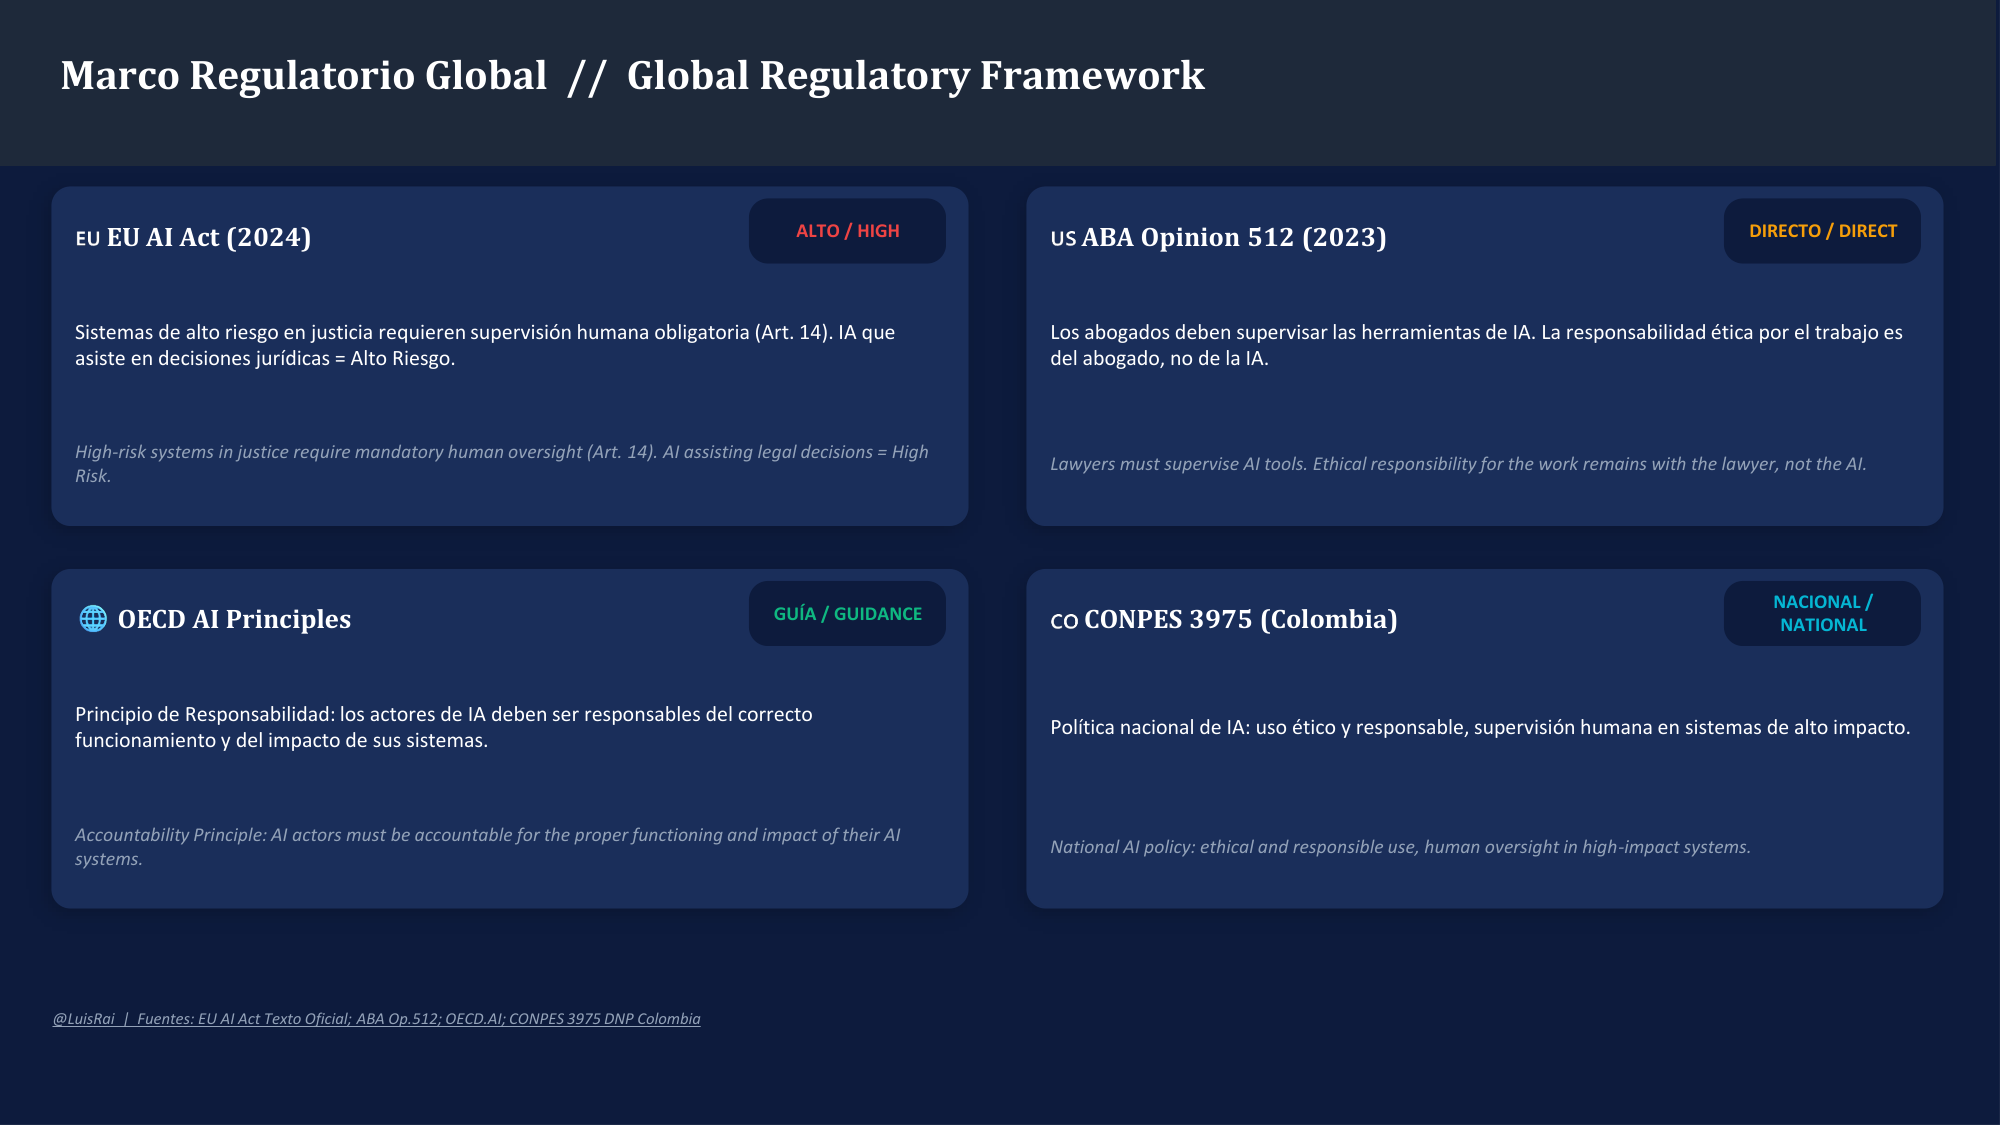Click the NACIONAL / NATIONAL badge
Screen dimensions: 2000x1125
pos(1822,613)
